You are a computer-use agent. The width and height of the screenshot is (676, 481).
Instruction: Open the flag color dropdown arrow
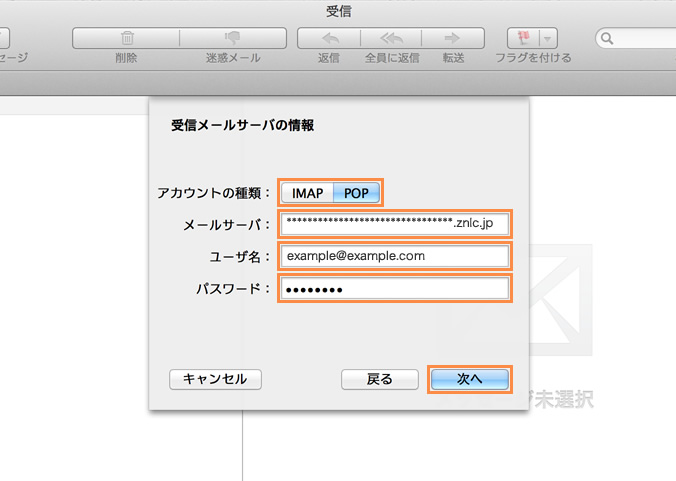[x=548, y=39]
